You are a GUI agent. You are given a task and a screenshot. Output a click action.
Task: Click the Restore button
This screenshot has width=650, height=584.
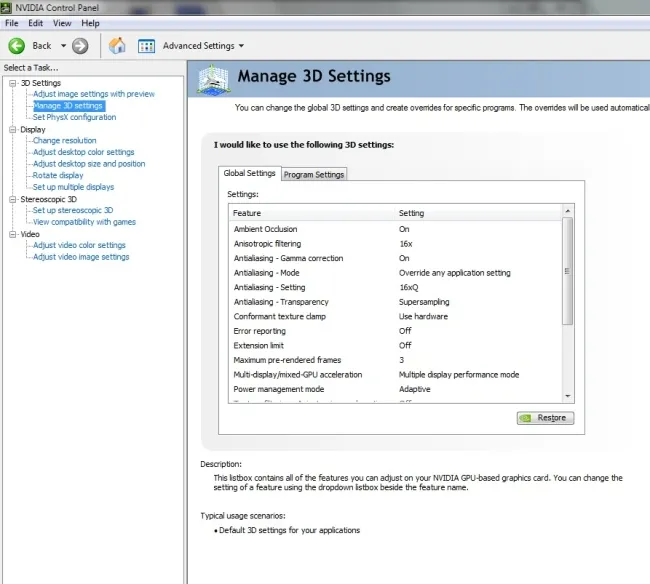[545, 418]
